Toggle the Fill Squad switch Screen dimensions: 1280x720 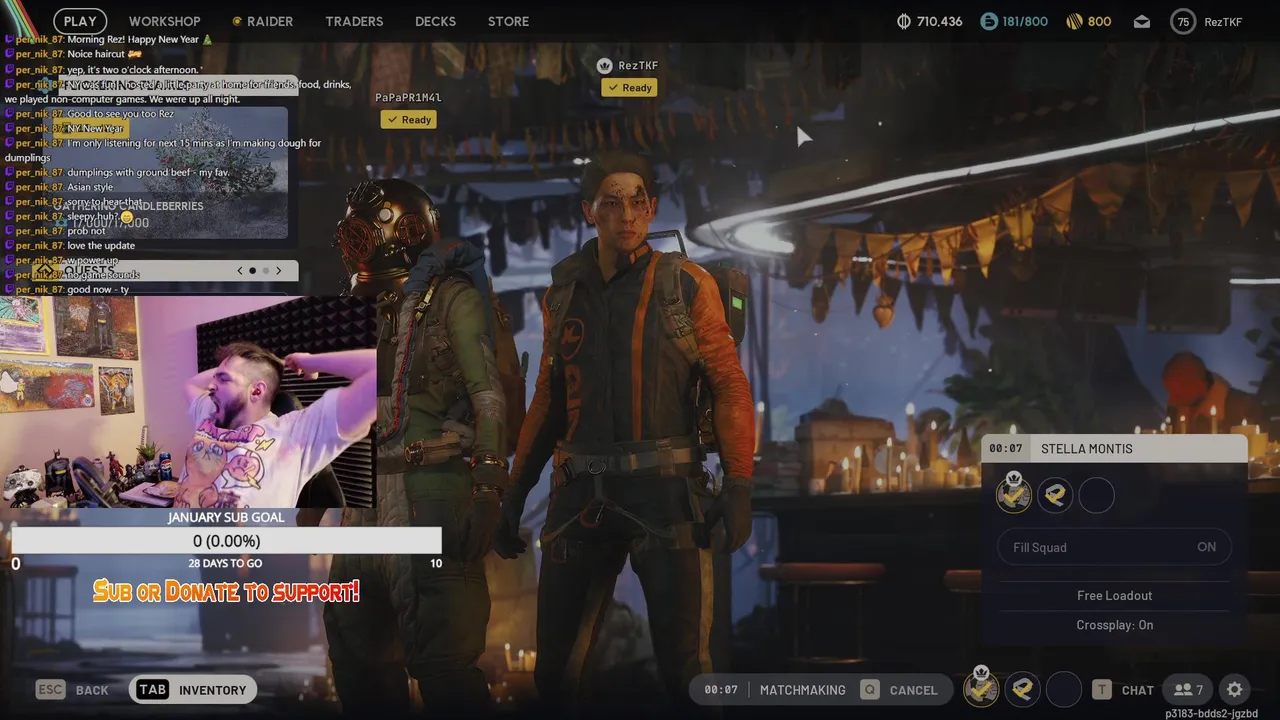1115,547
